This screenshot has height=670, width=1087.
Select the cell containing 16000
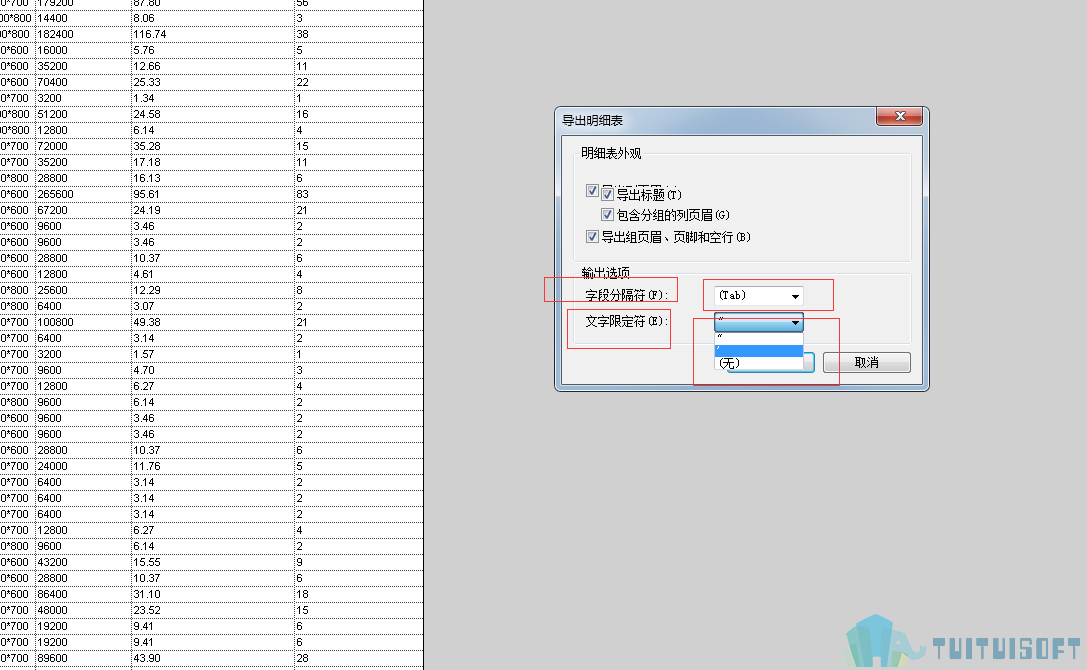83,50
